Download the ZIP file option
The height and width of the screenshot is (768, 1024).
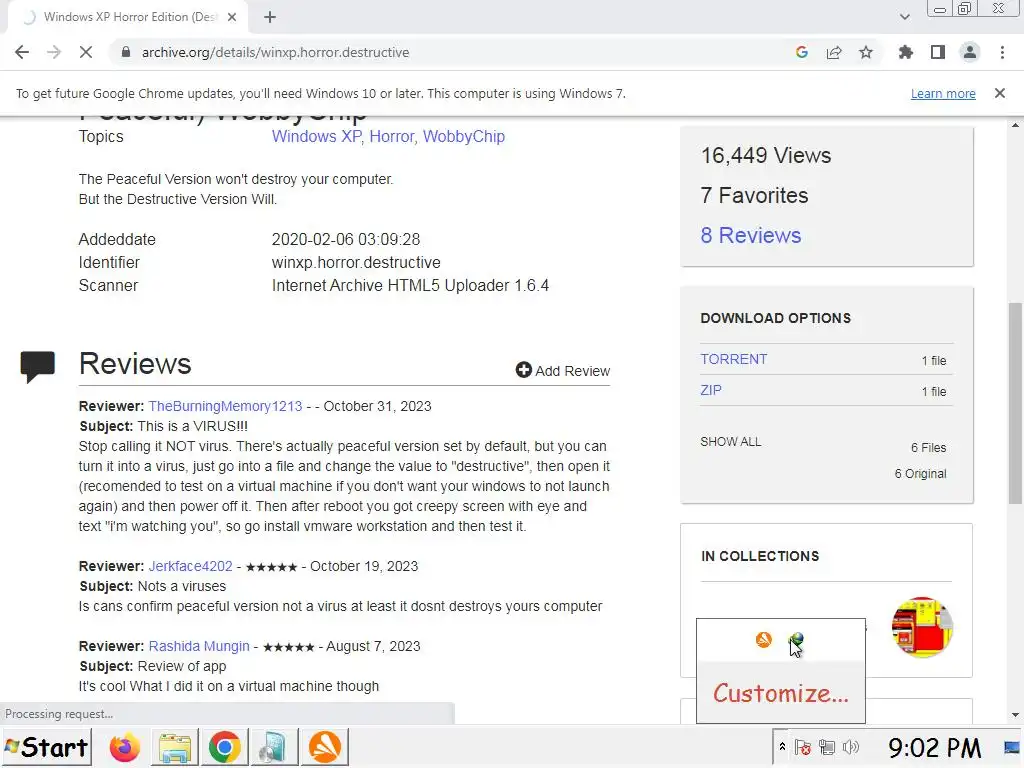click(x=711, y=390)
